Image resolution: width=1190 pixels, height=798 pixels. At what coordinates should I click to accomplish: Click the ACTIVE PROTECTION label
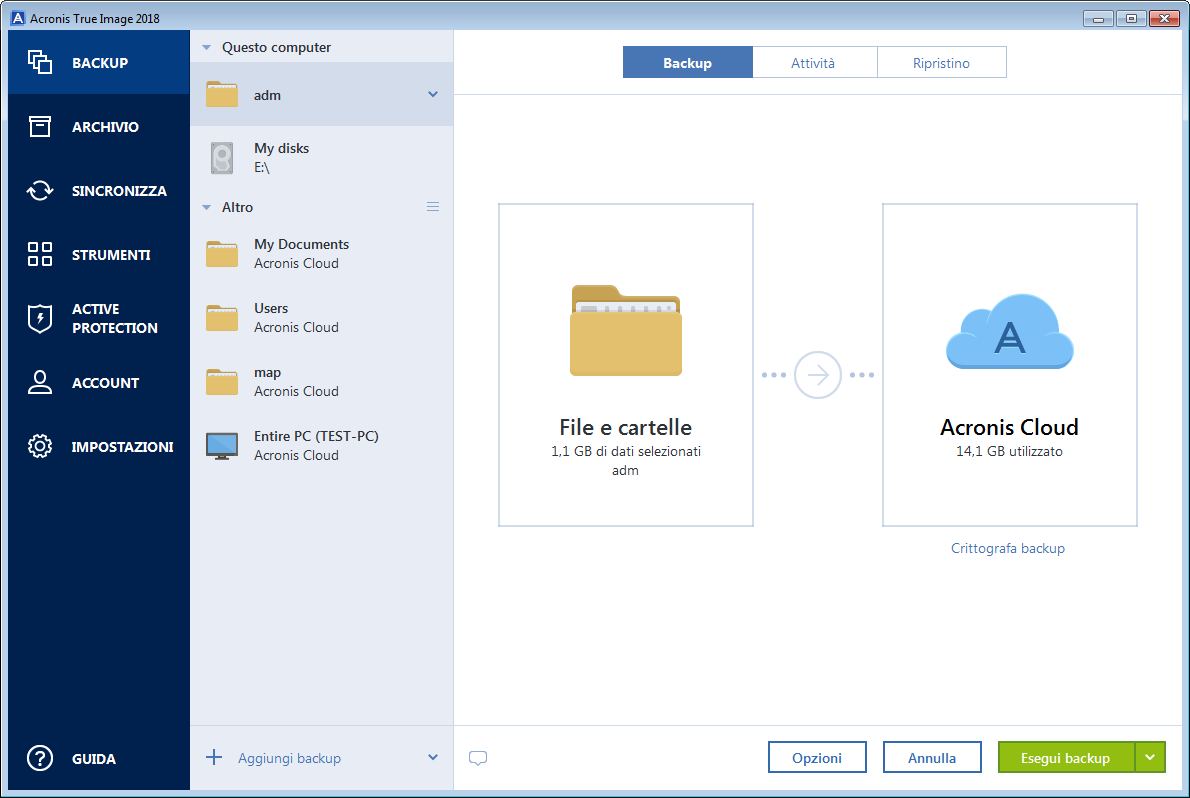tap(115, 318)
